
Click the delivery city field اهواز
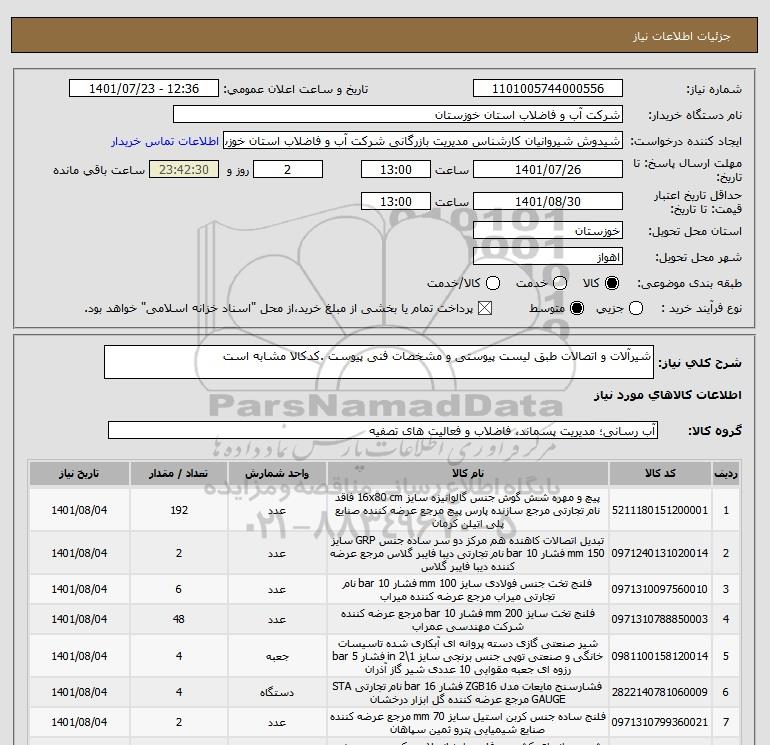548,256
